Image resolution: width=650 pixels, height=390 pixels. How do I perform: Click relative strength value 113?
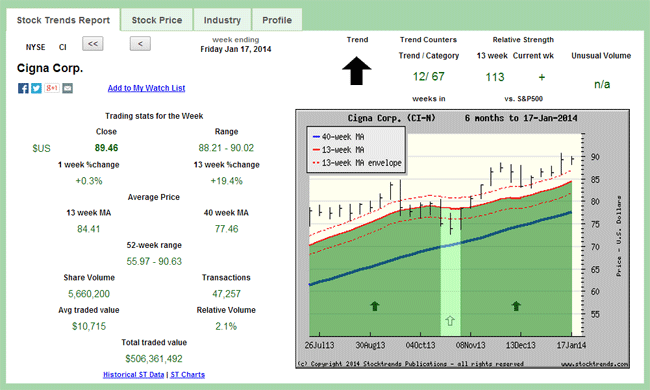point(495,77)
